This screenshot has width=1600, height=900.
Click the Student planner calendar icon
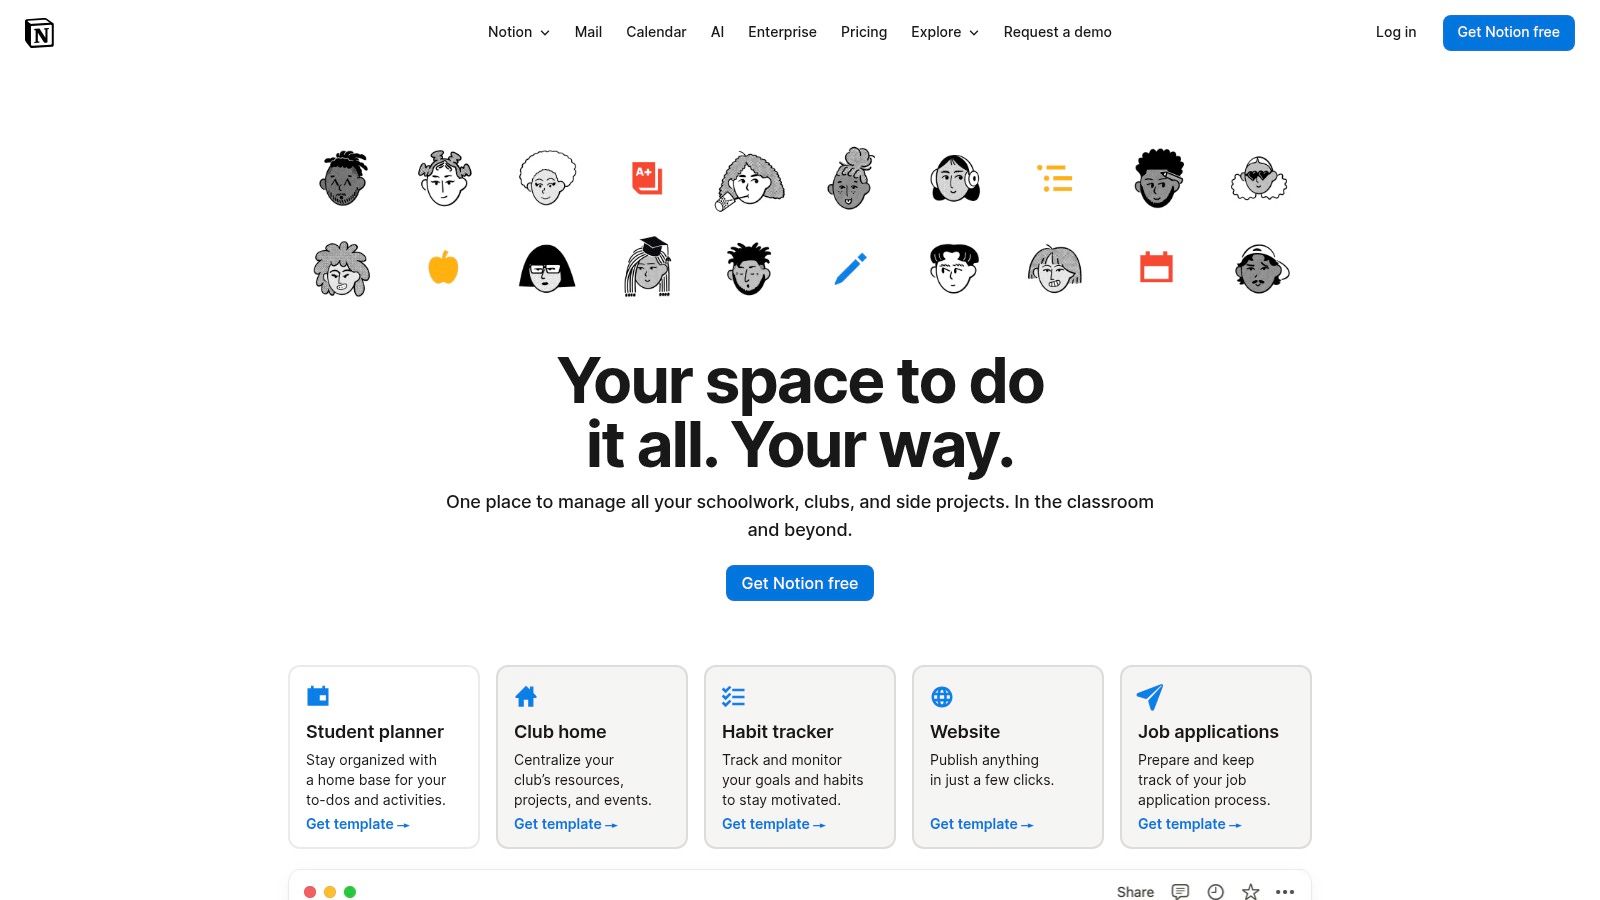pos(318,696)
